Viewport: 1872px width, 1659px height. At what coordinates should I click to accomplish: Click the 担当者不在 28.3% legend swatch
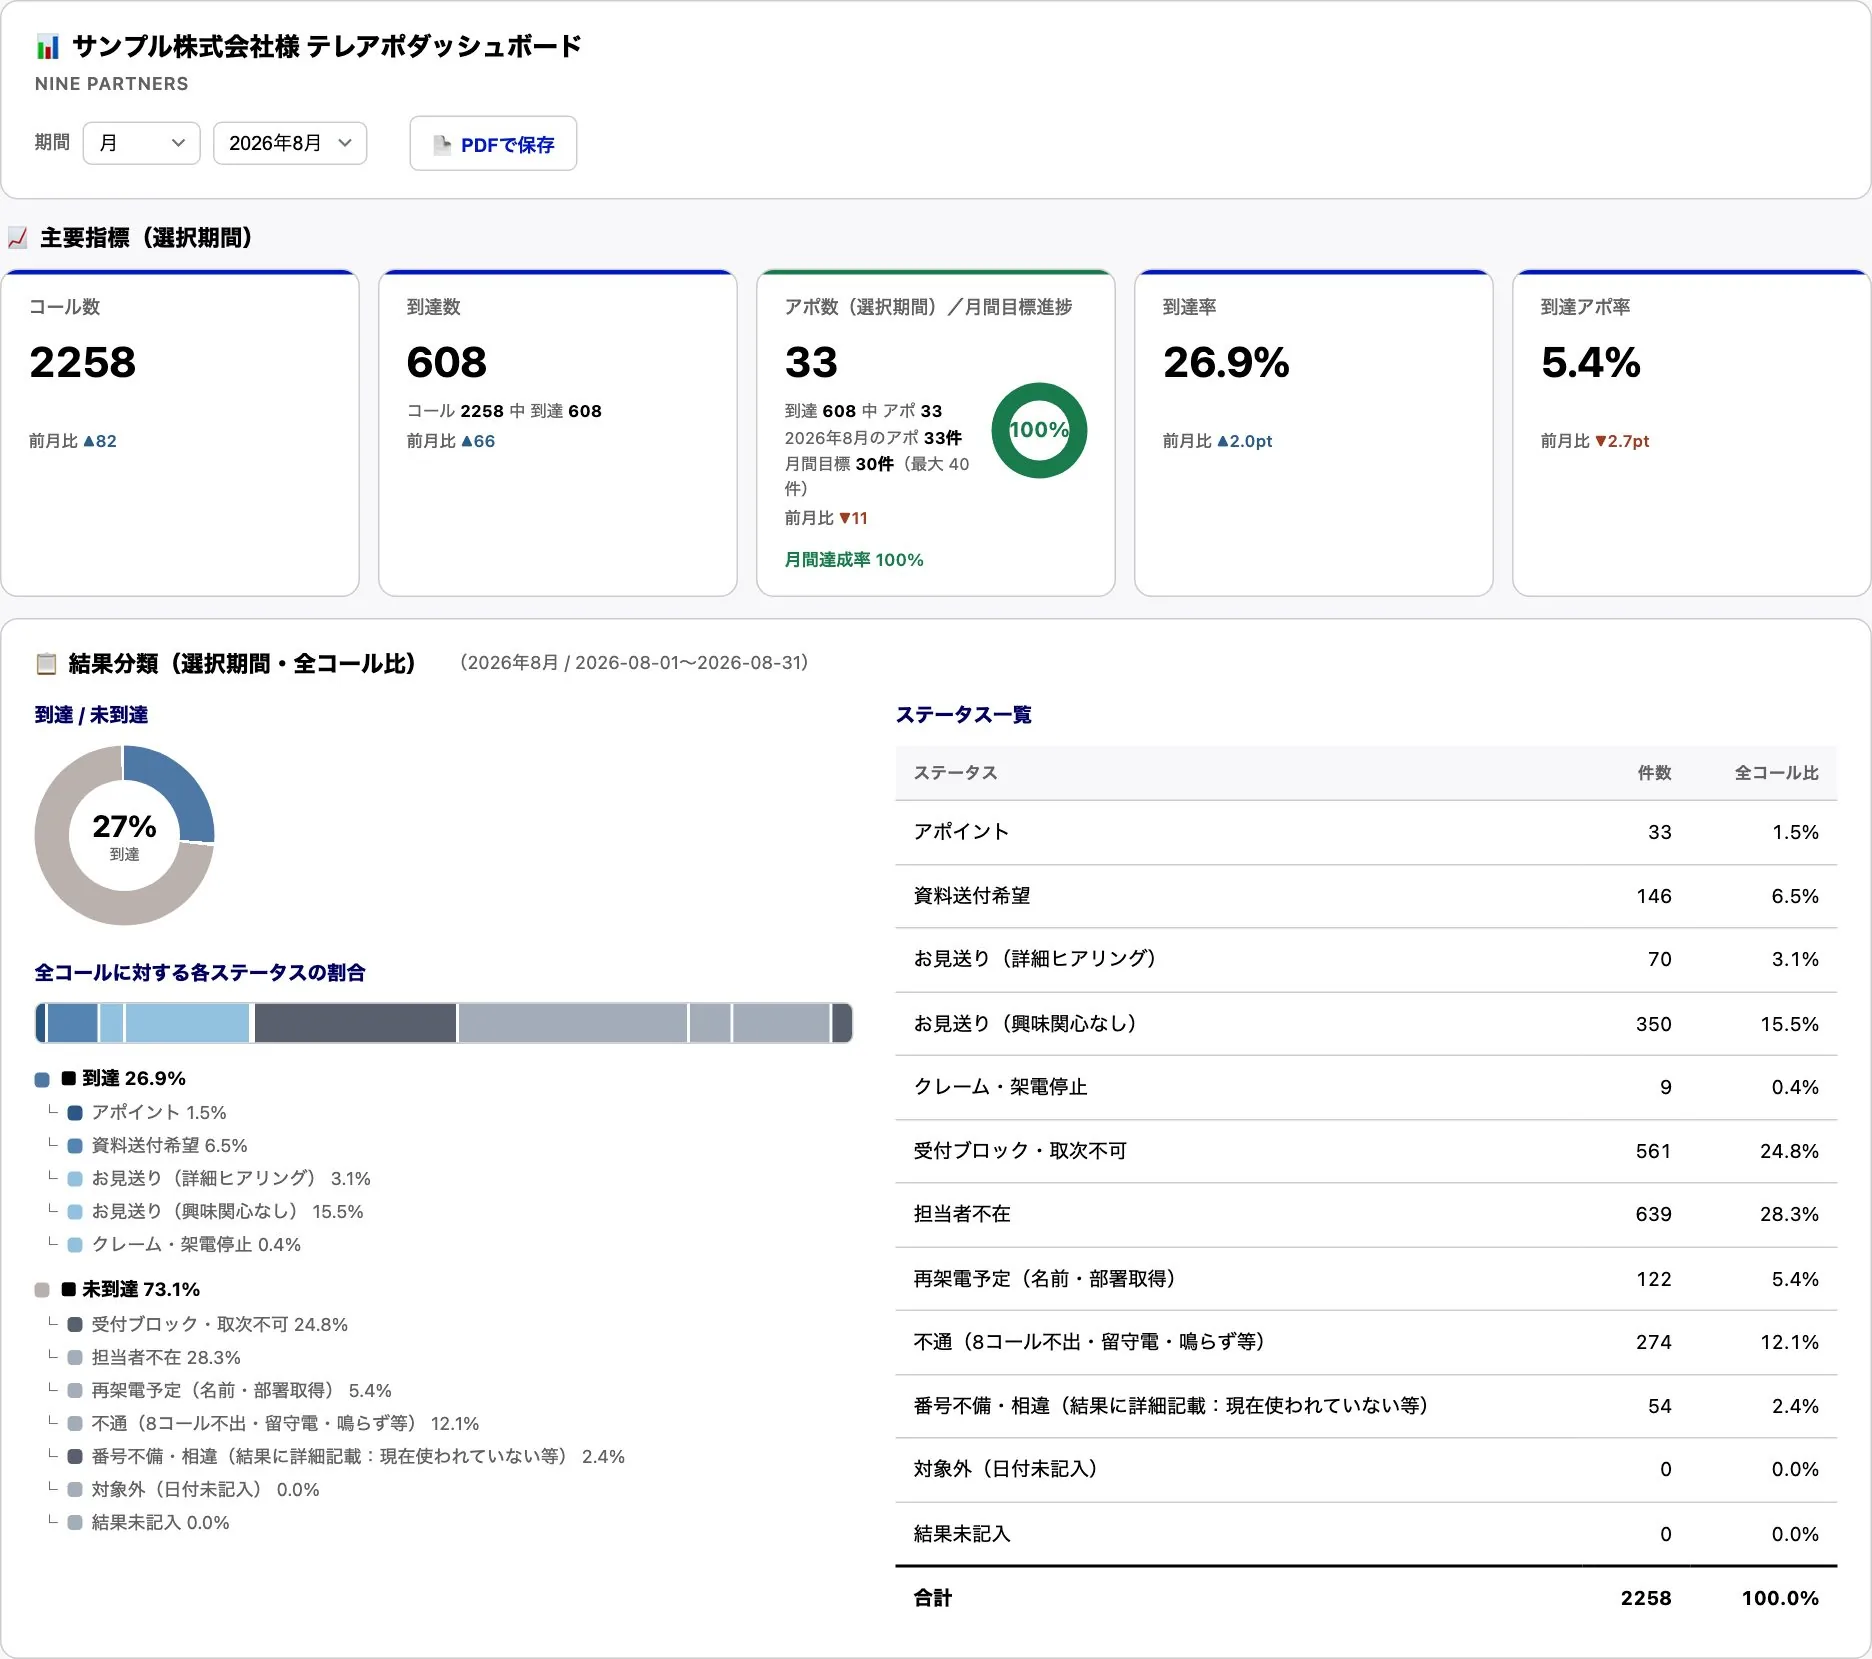(x=75, y=1358)
